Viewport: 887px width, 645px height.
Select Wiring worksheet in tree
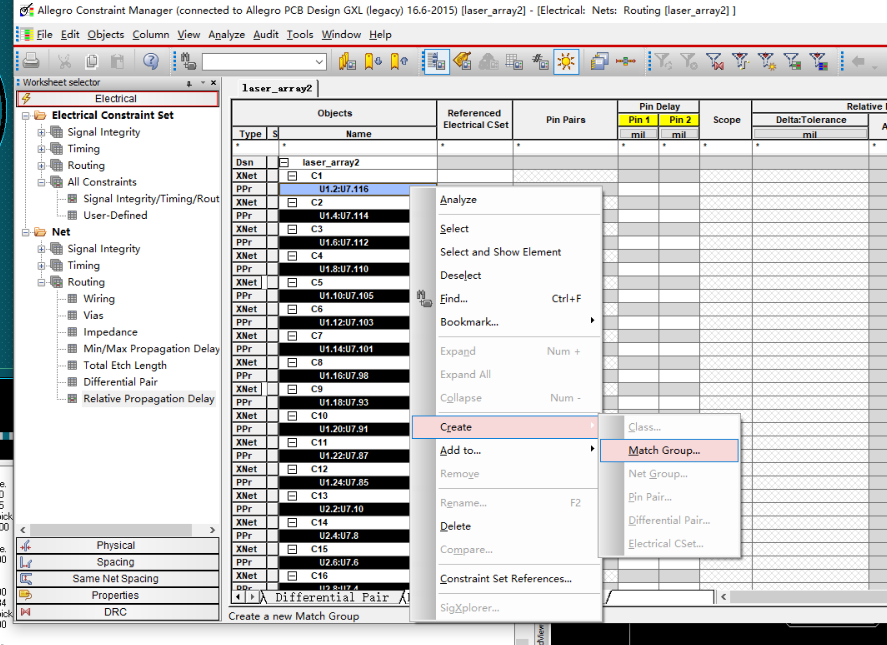click(x=99, y=299)
